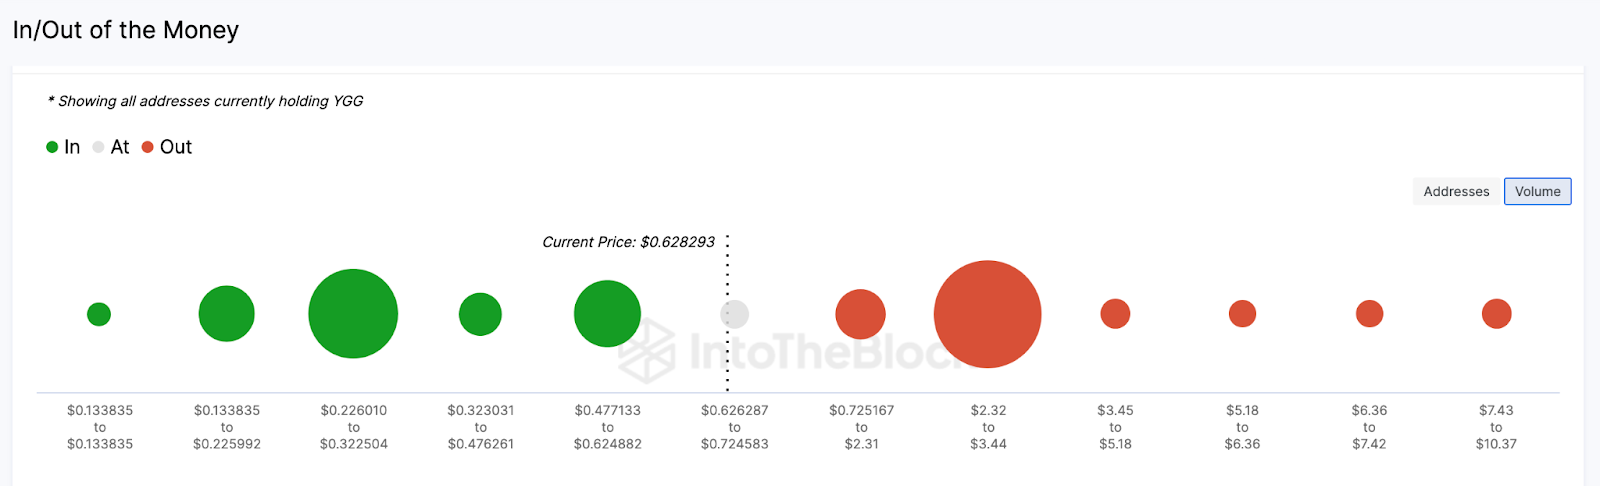Toggle the green In legend item
The width and height of the screenshot is (1600, 486).
click(x=63, y=147)
